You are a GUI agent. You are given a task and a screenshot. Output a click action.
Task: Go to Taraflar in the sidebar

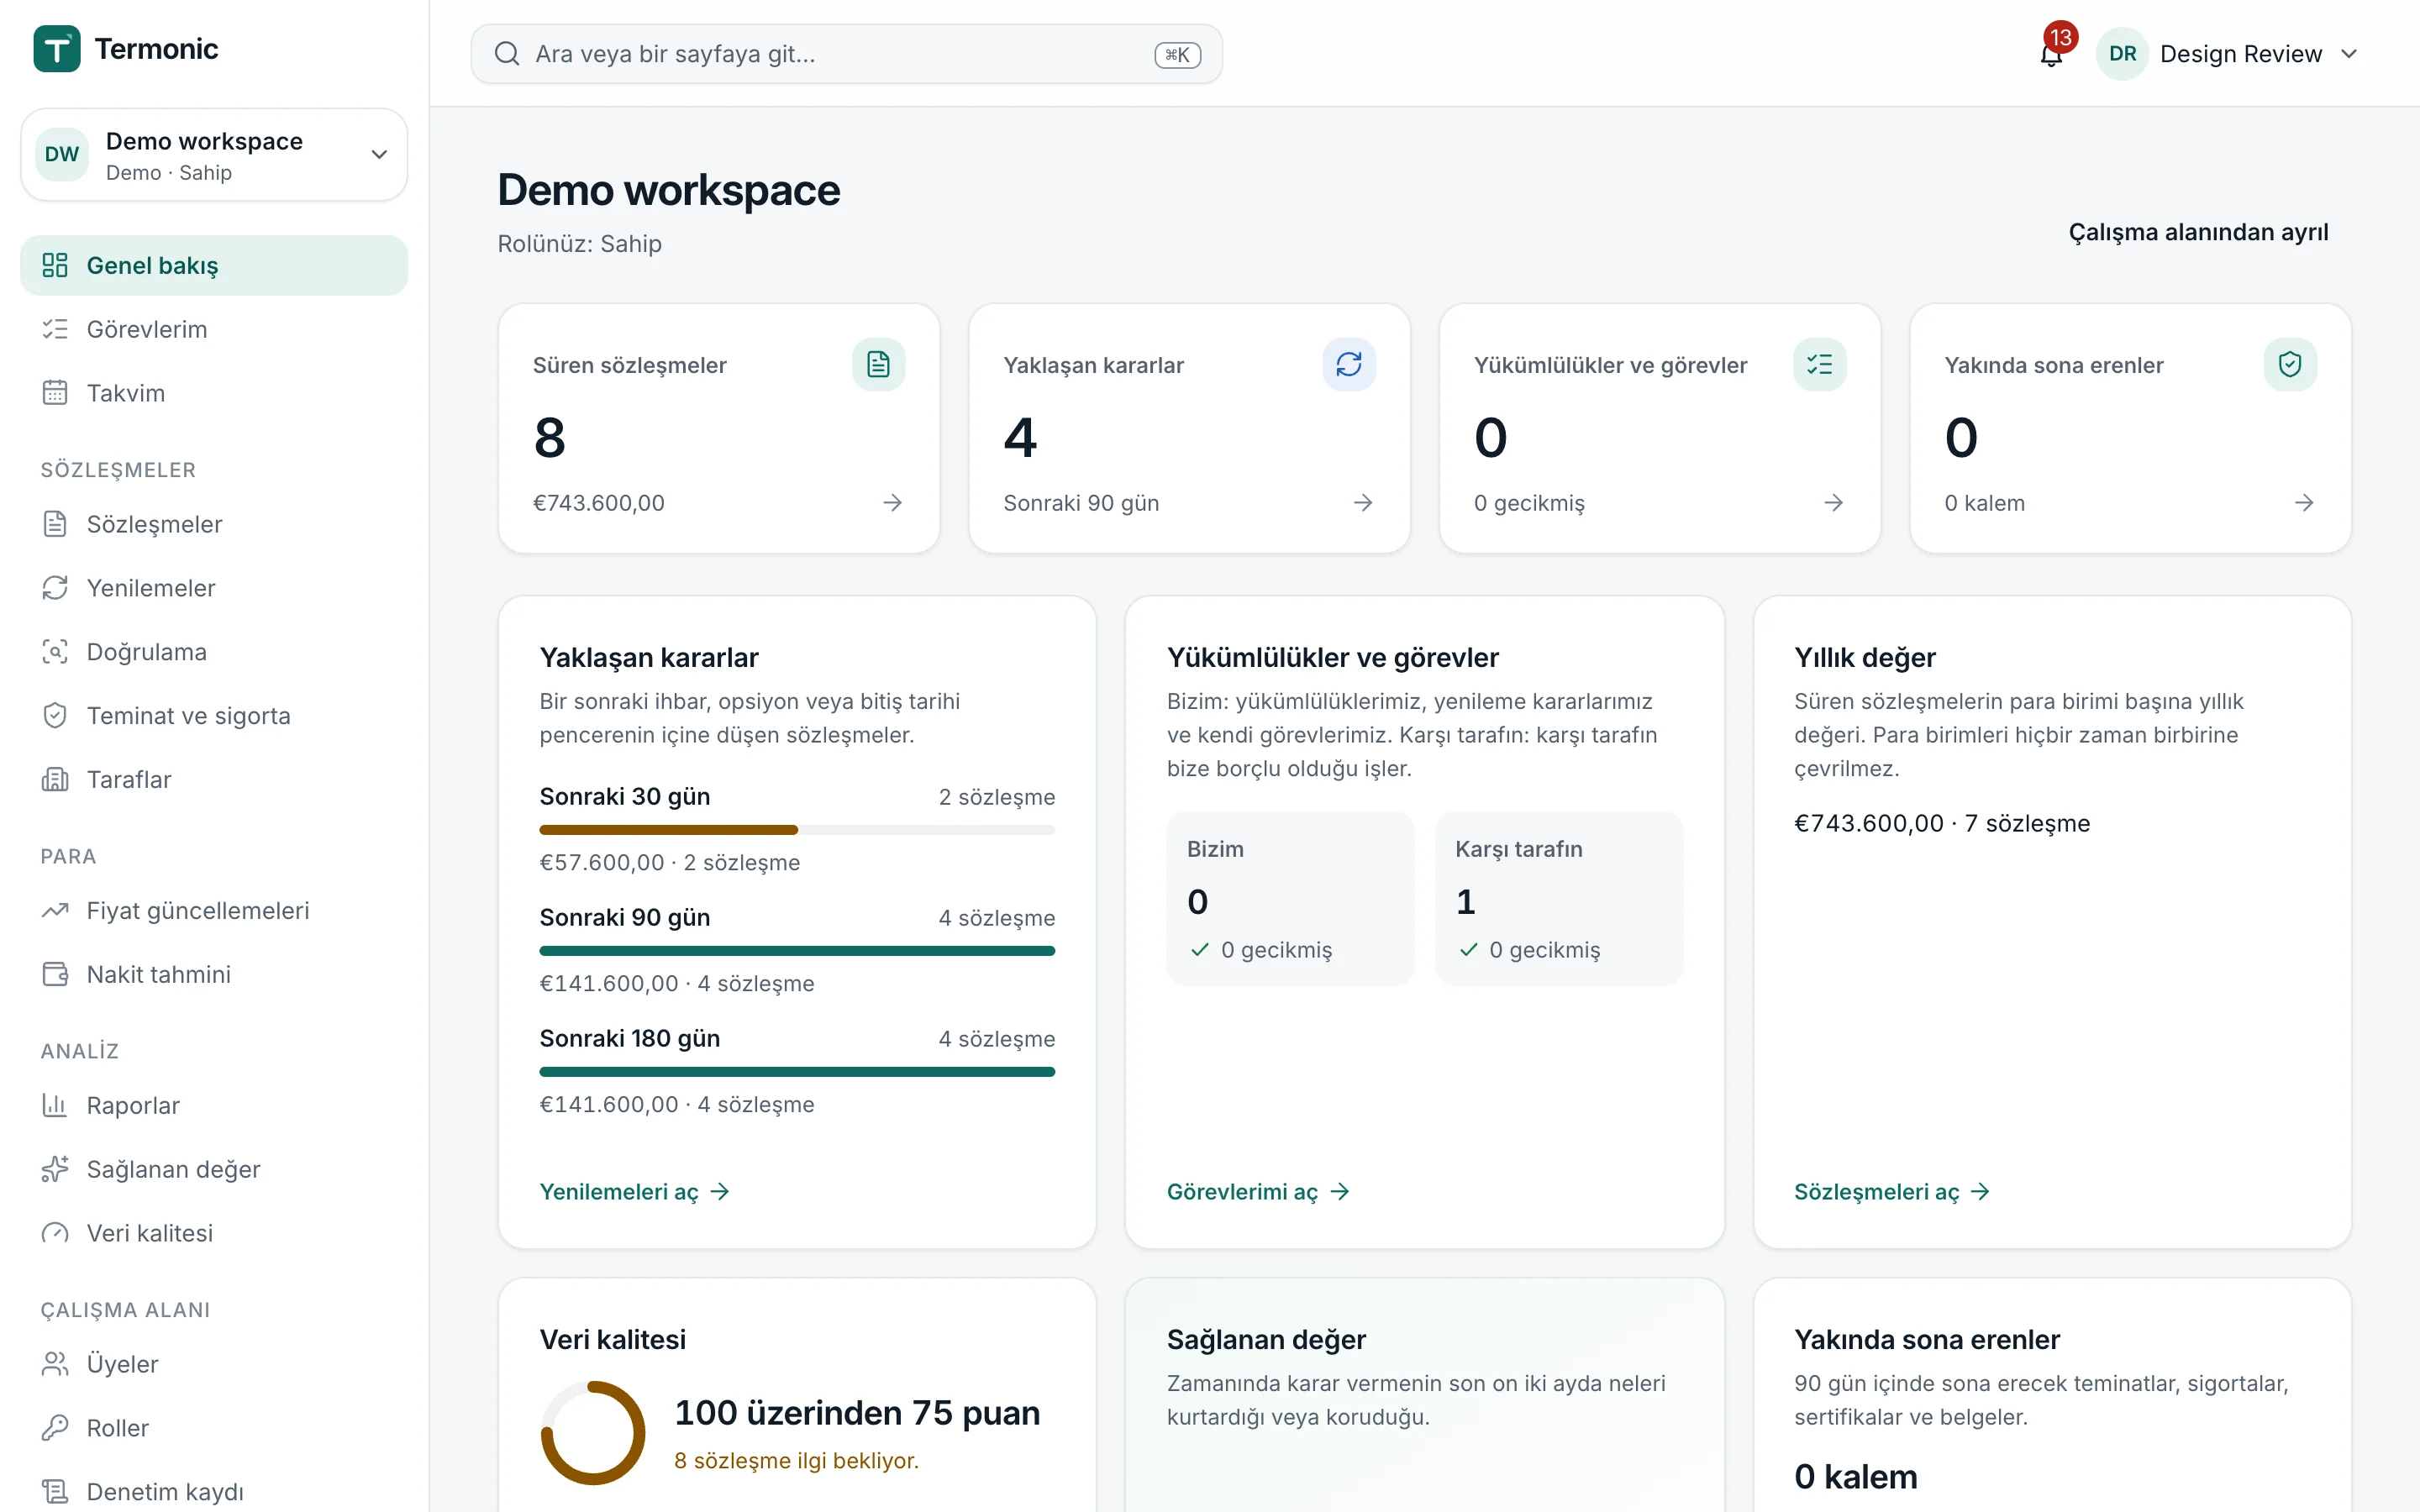[x=214, y=779]
